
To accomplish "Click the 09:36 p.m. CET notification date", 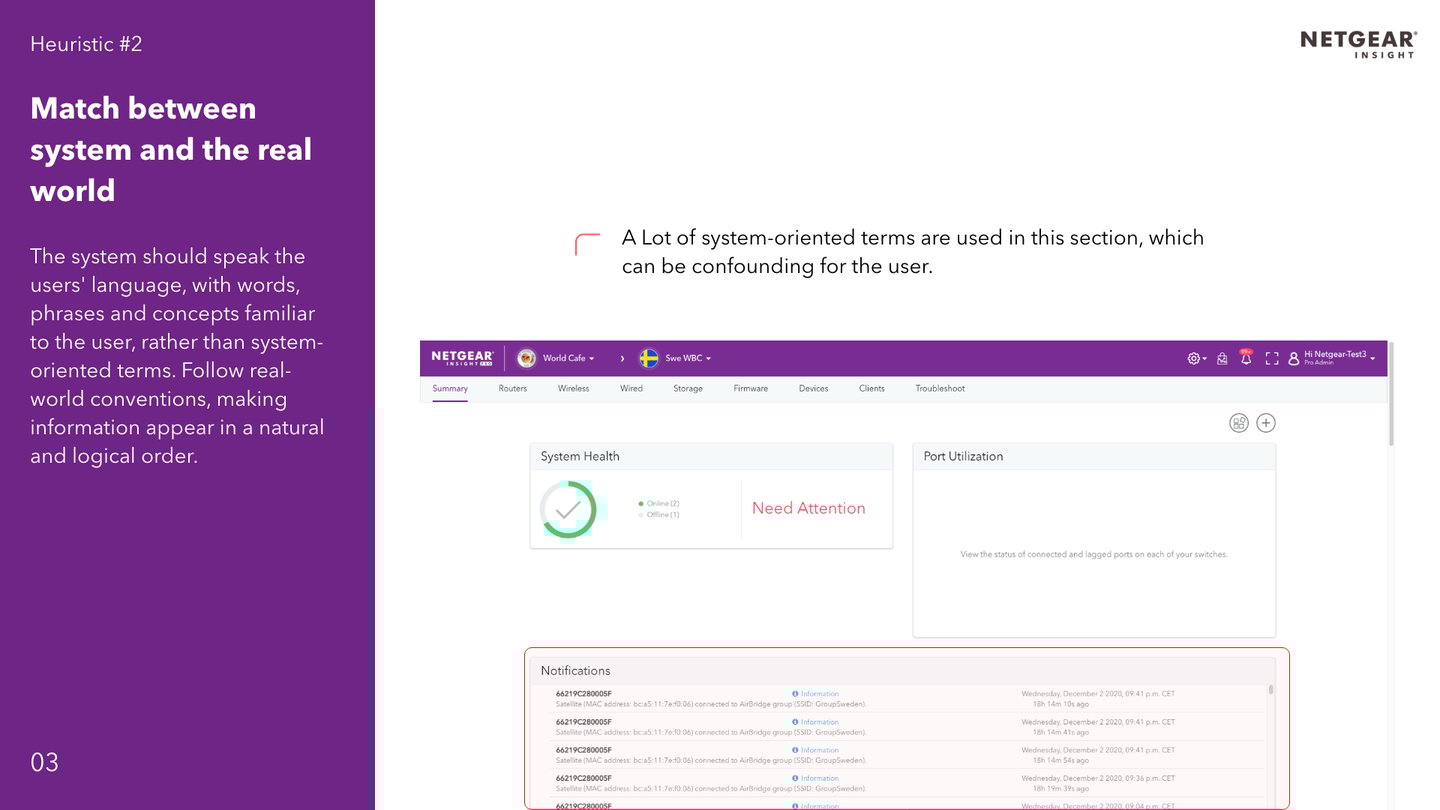I will coord(1098,778).
